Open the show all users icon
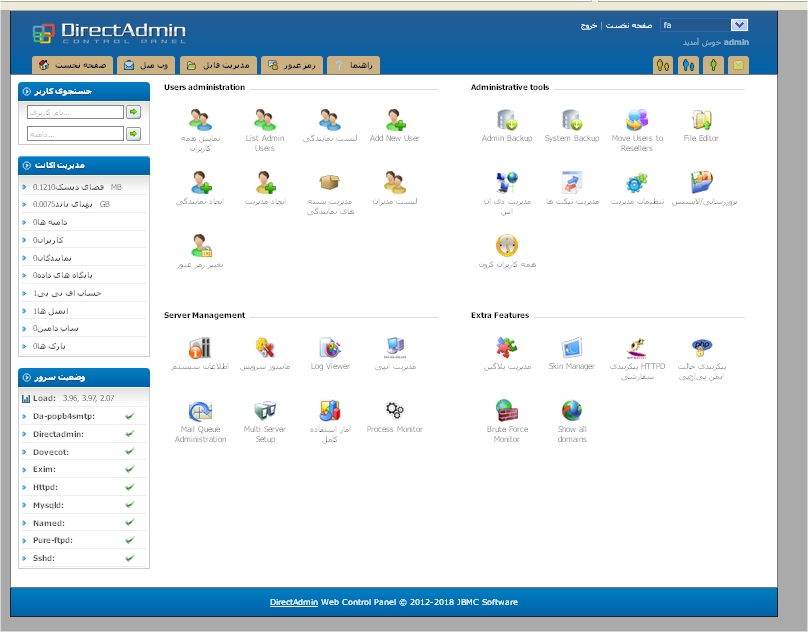Image resolution: width=808 pixels, height=632 pixels. (200, 120)
